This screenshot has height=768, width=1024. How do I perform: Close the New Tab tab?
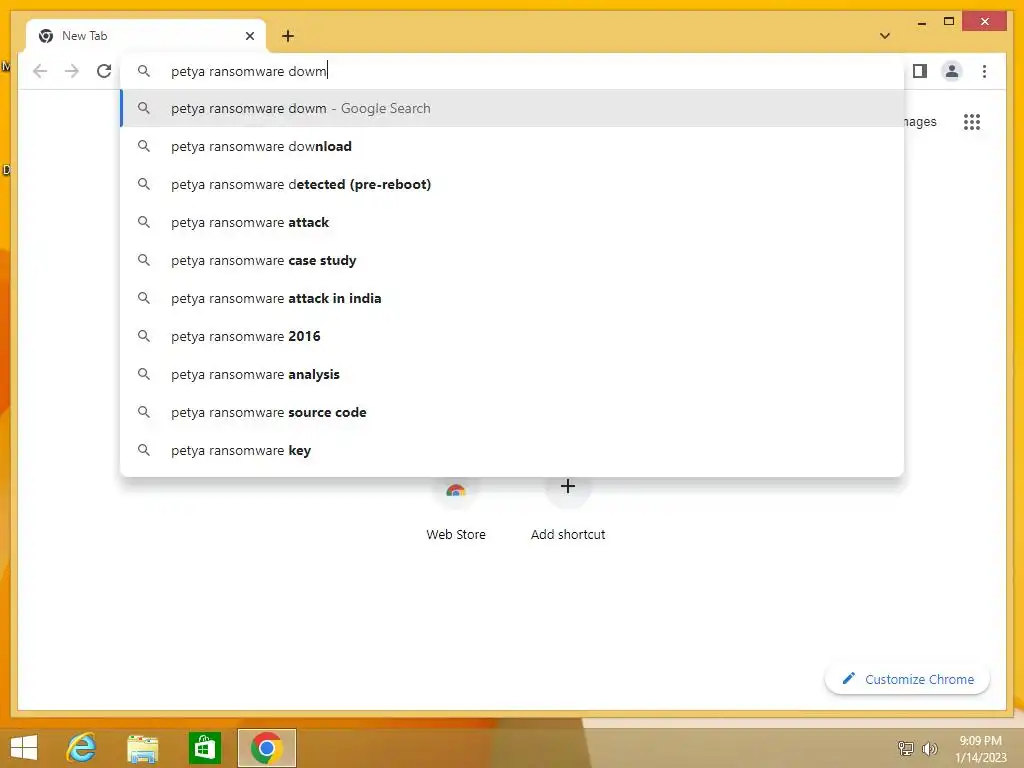[249, 36]
